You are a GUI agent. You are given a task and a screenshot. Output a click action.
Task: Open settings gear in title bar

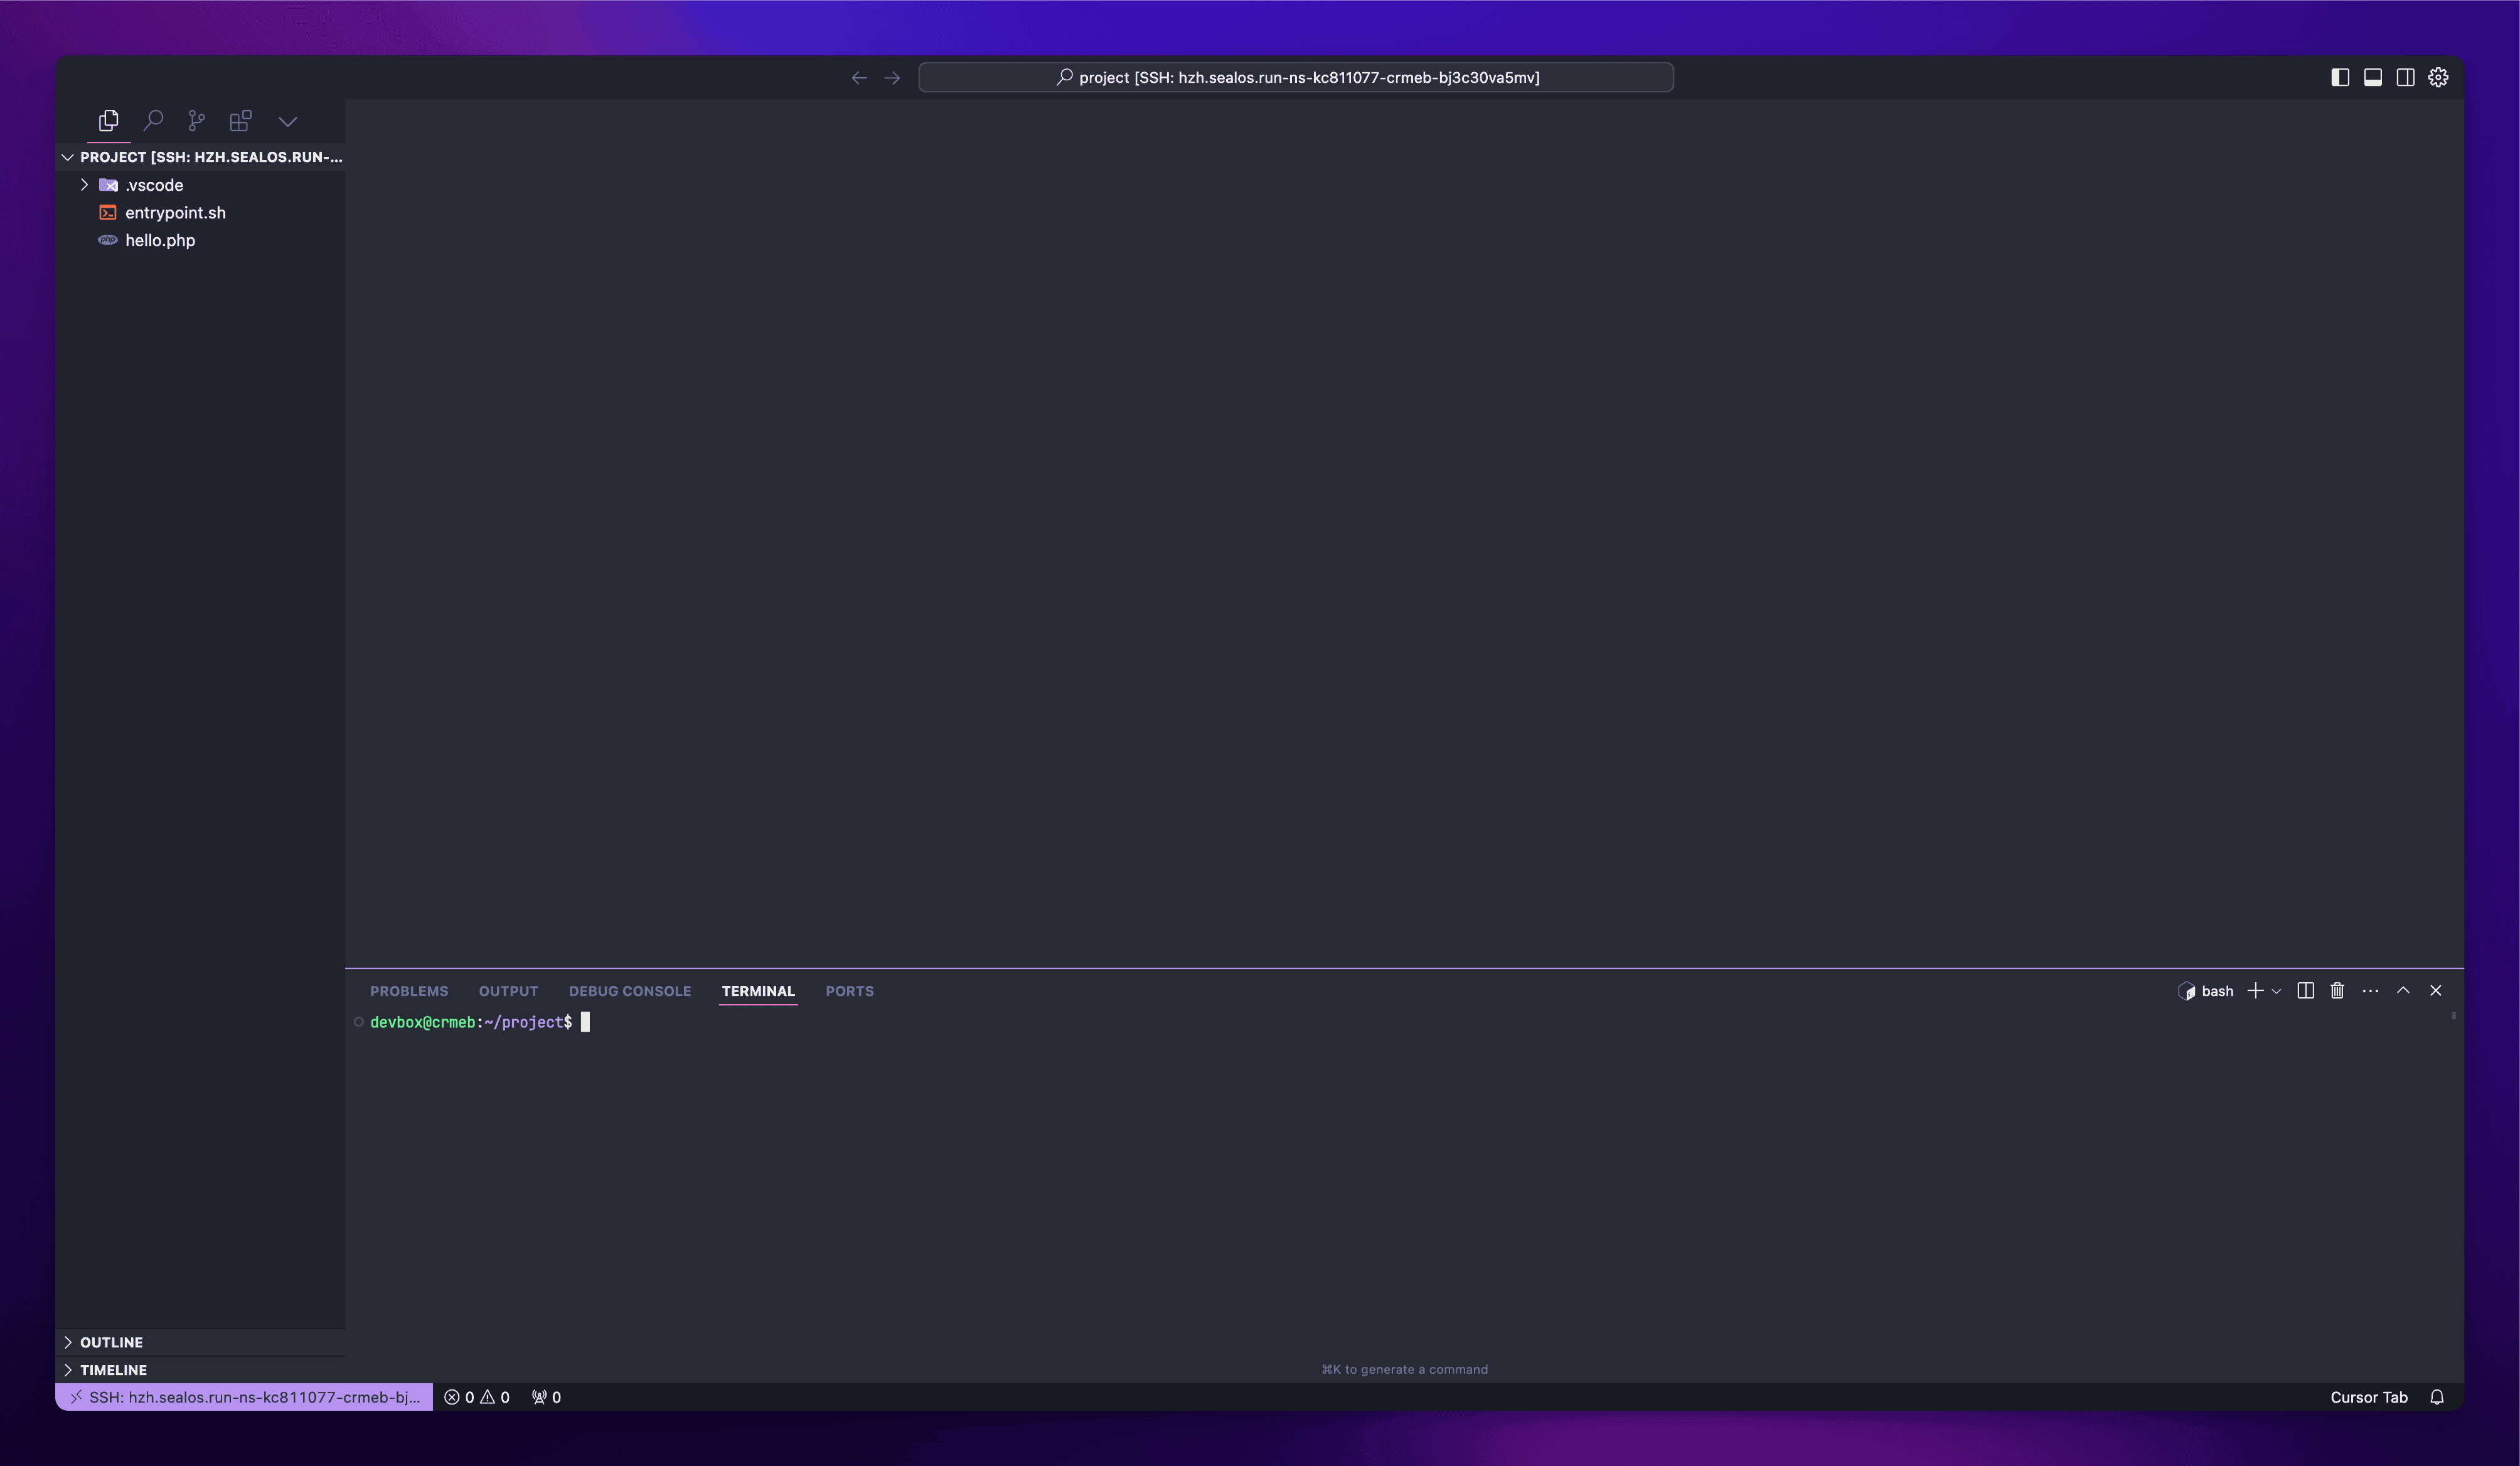pyautogui.click(x=2439, y=77)
